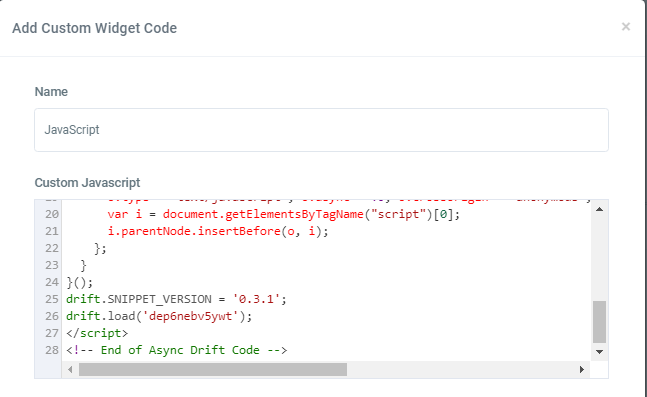Image resolution: width=647 pixels, height=397 pixels.
Task: Click the horizontal scrollbar's left arrow
Action: click(70, 369)
